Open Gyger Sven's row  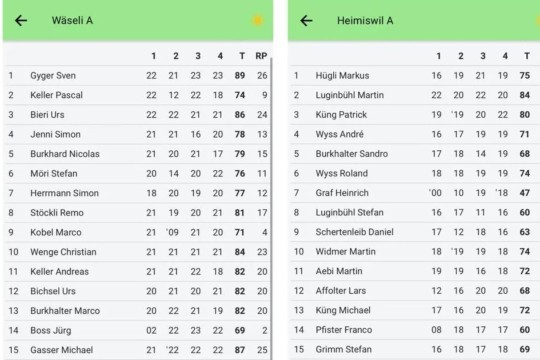pyautogui.click(x=137, y=75)
